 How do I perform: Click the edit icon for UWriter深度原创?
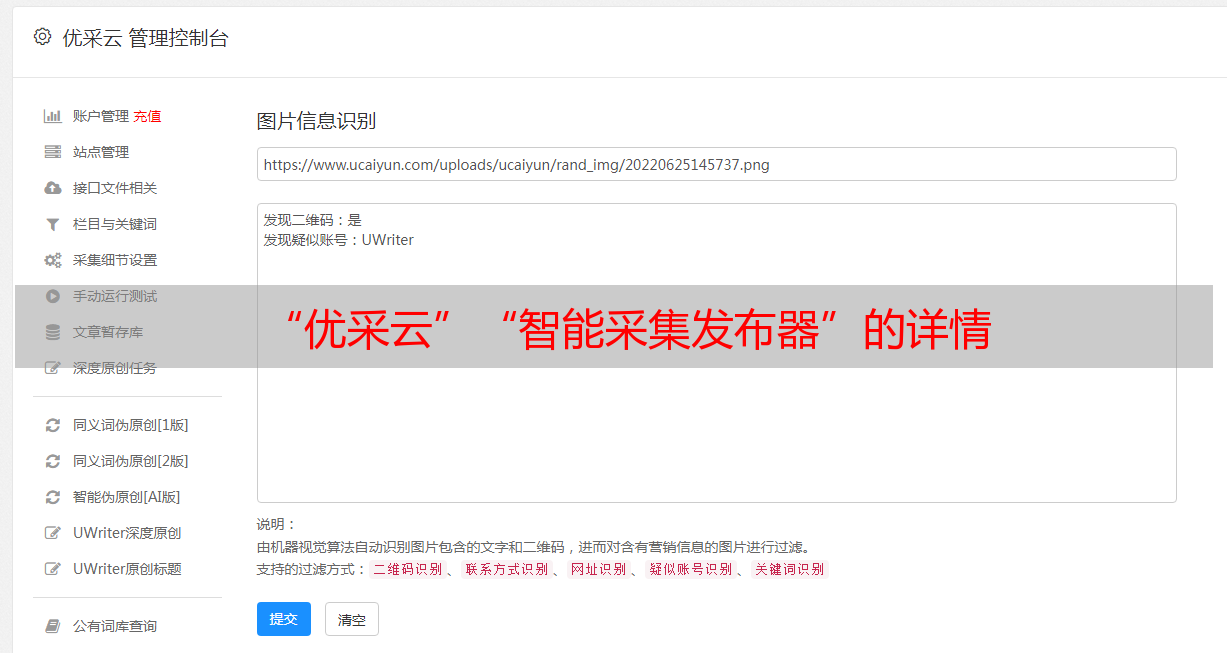click(x=53, y=533)
